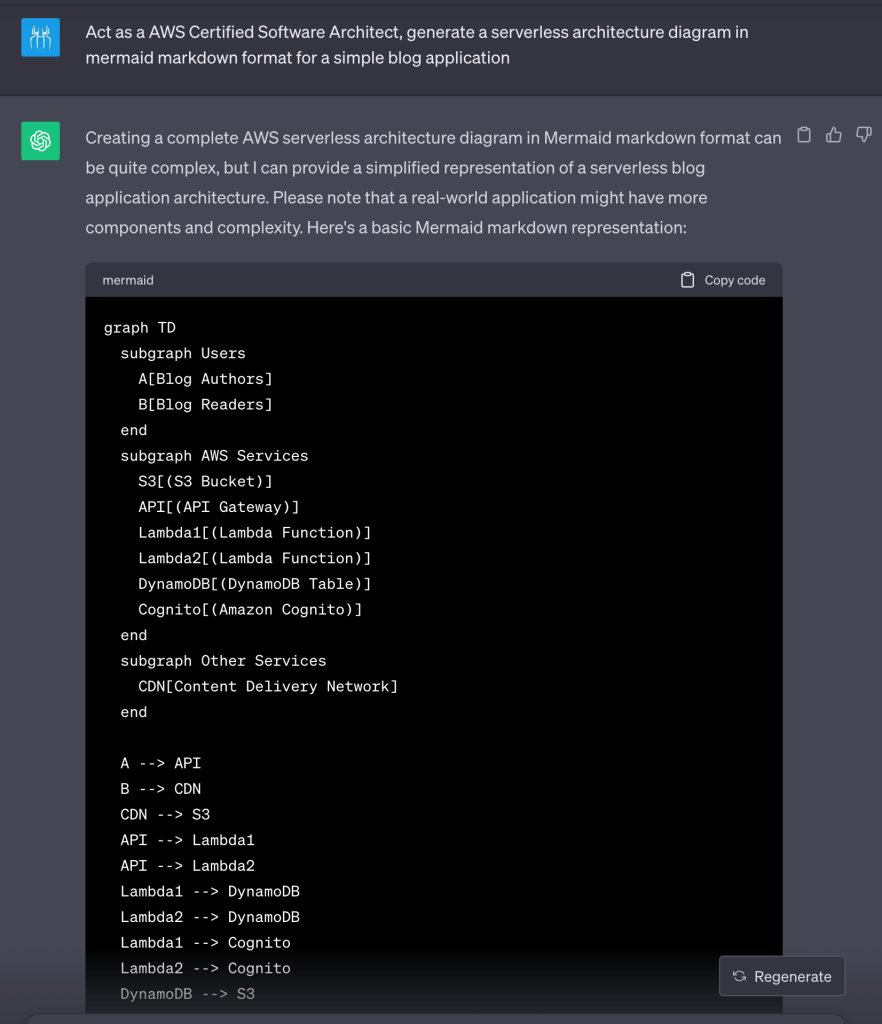Click the thumbs down feedback icon
Image resolution: width=882 pixels, height=1024 pixels.
pos(864,135)
